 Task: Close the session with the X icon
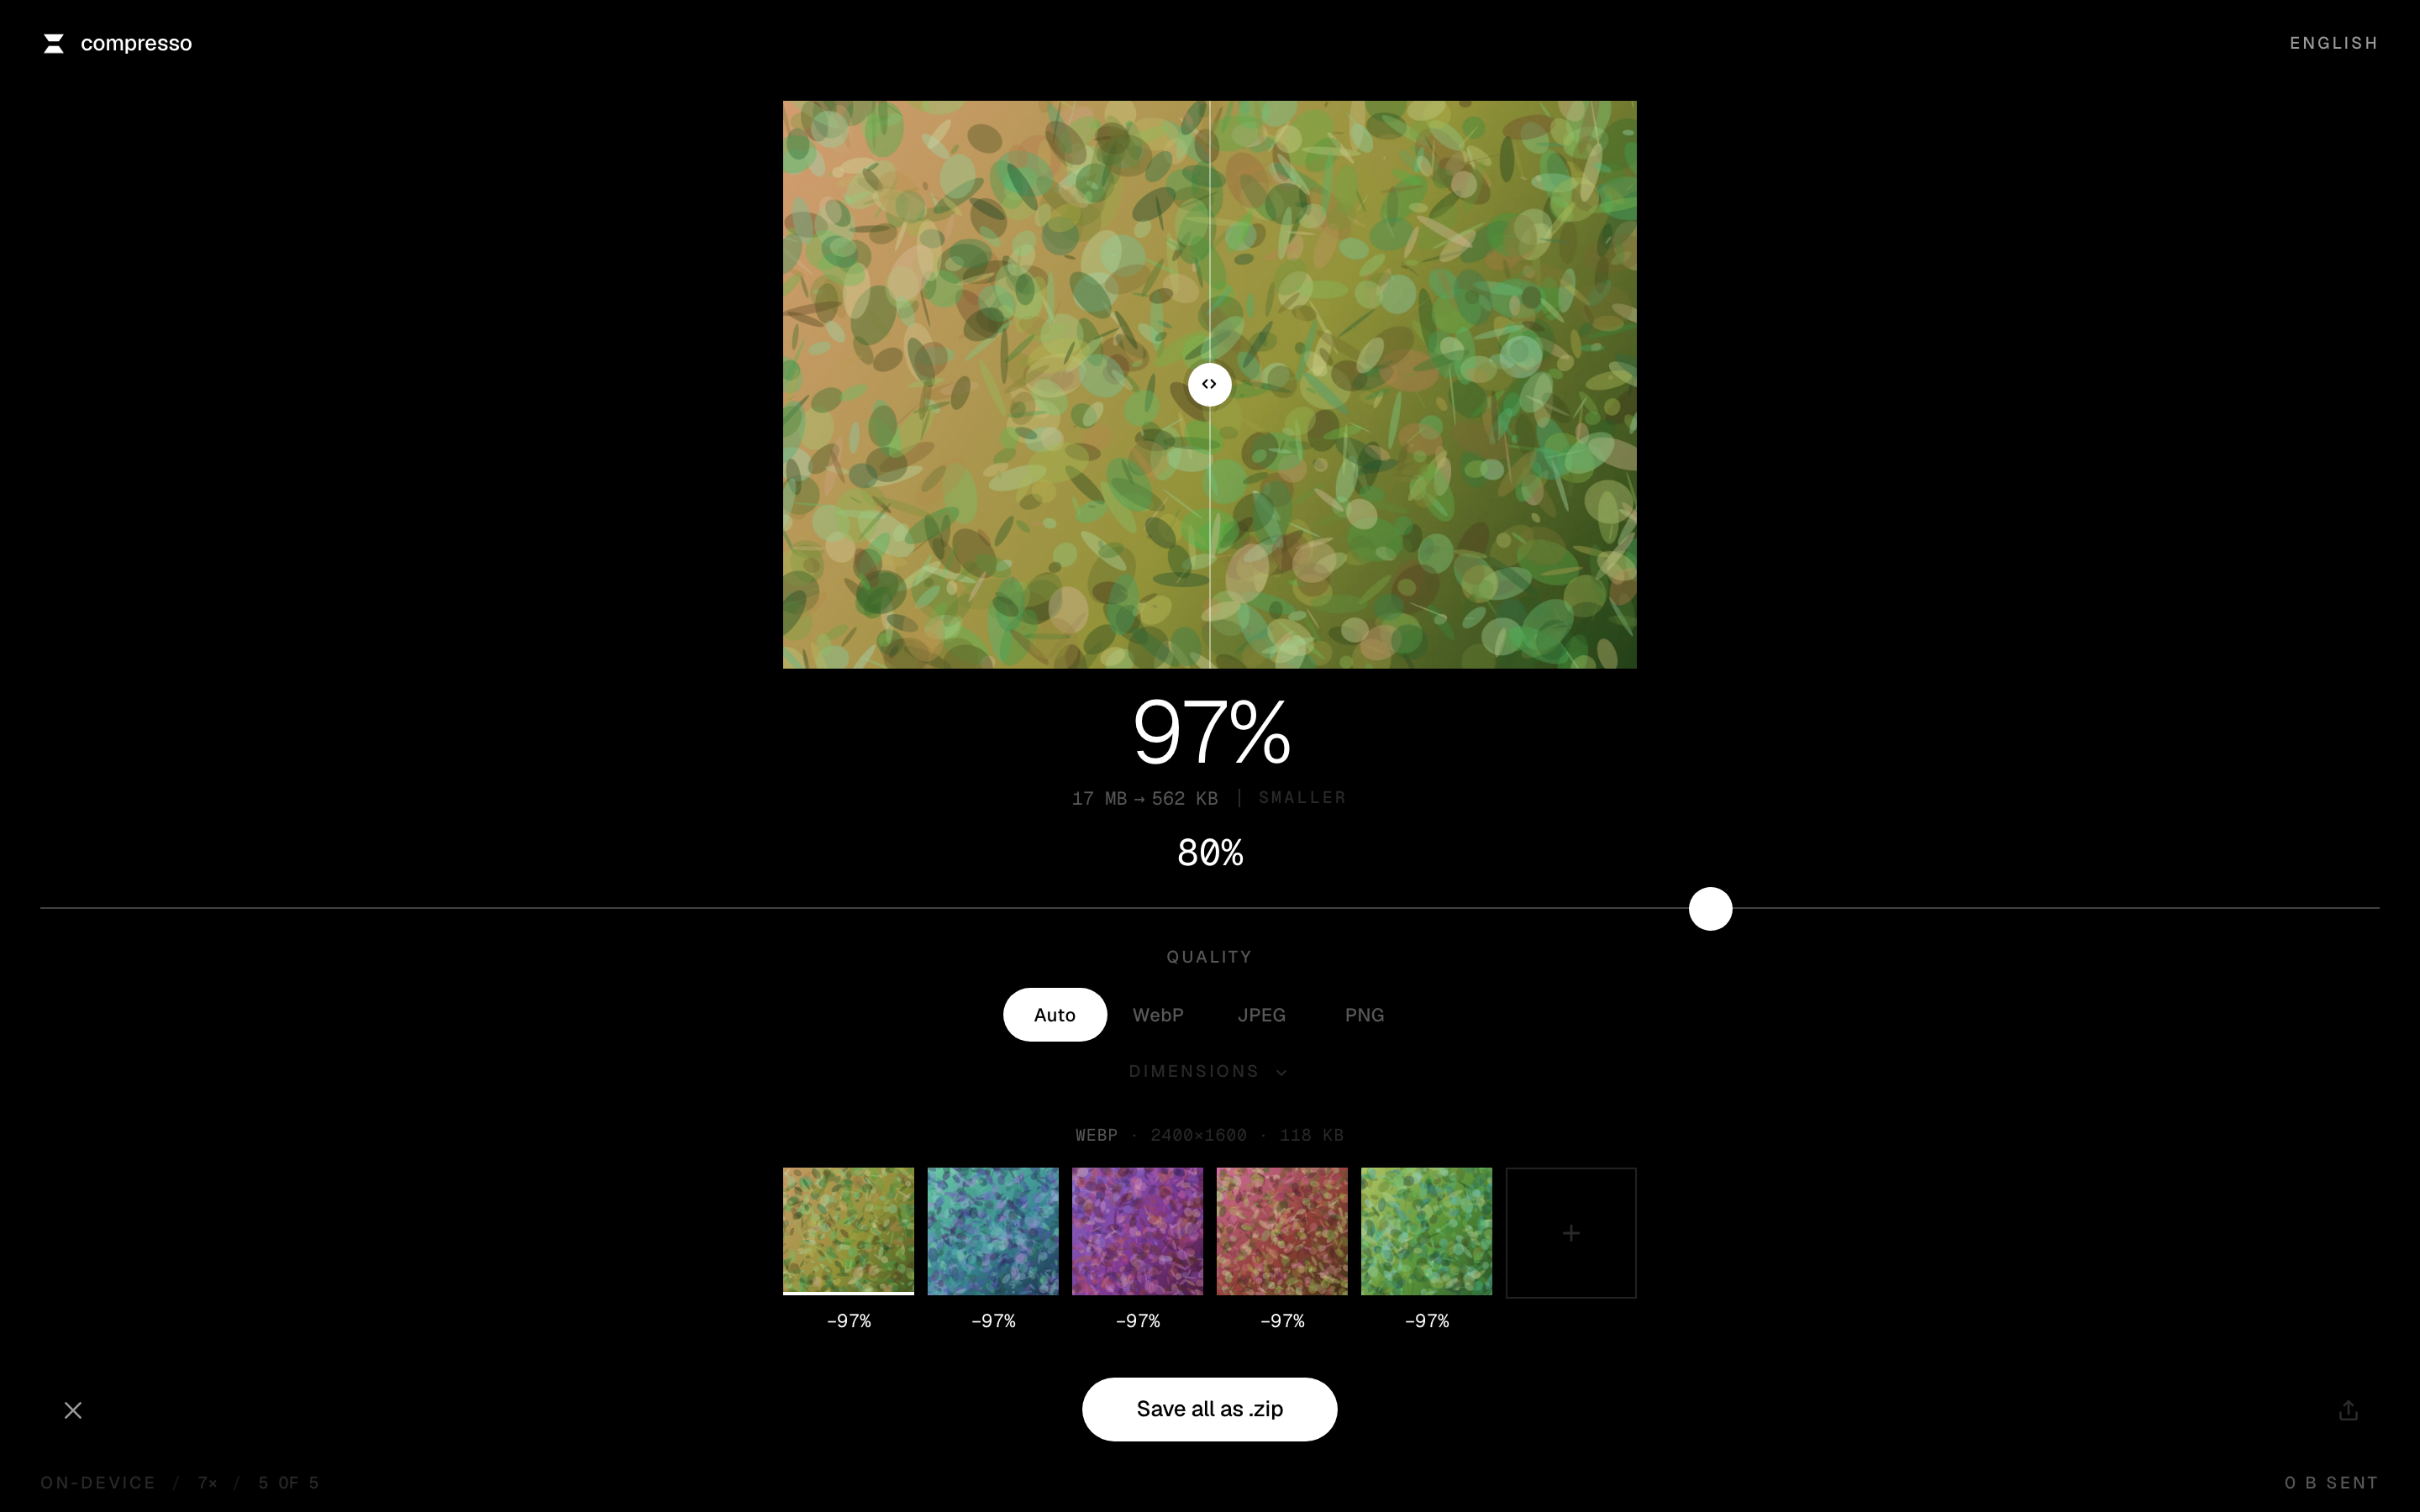pyautogui.click(x=73, y=1410)
